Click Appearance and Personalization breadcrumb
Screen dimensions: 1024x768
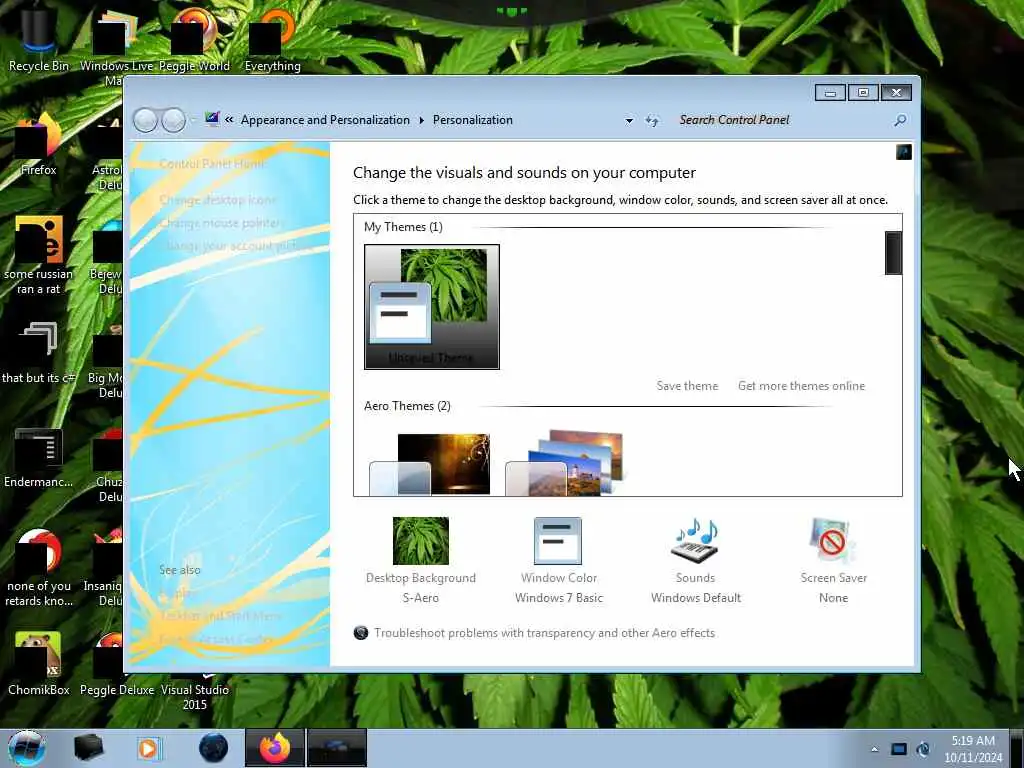click(x=325, y=120)
